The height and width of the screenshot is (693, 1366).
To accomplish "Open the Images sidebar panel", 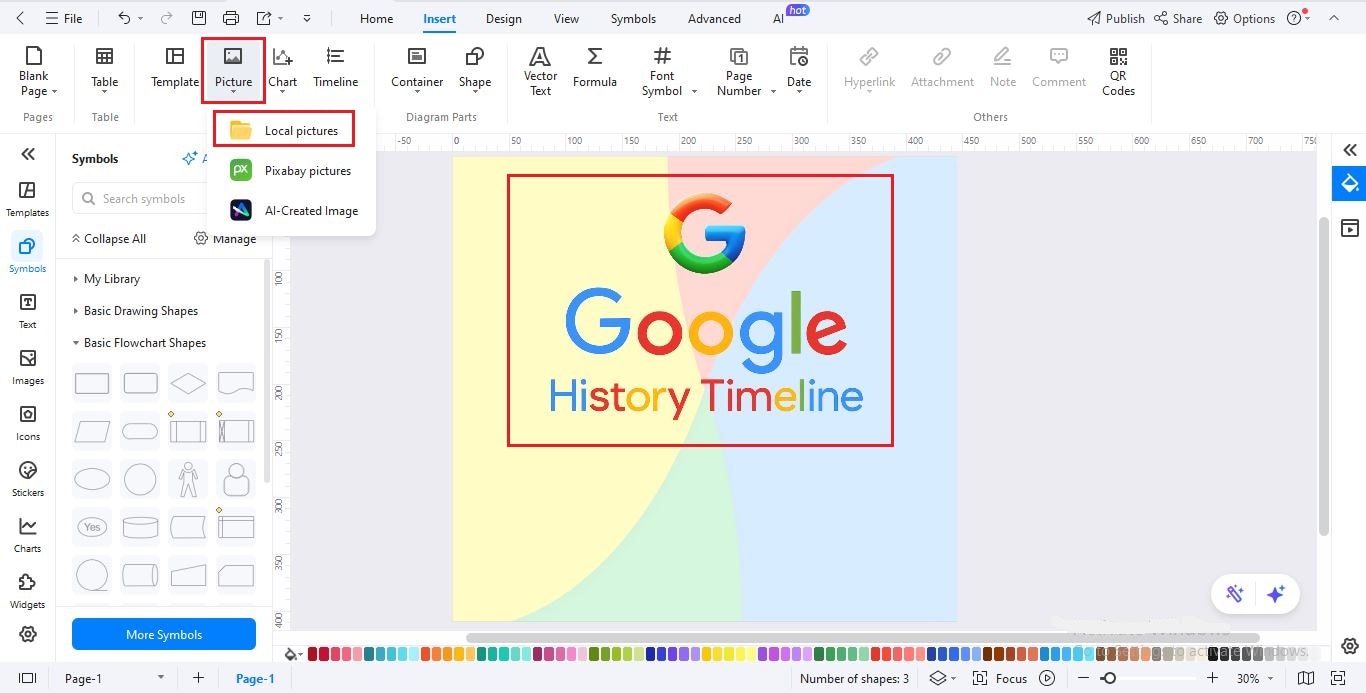I will 27,367.
